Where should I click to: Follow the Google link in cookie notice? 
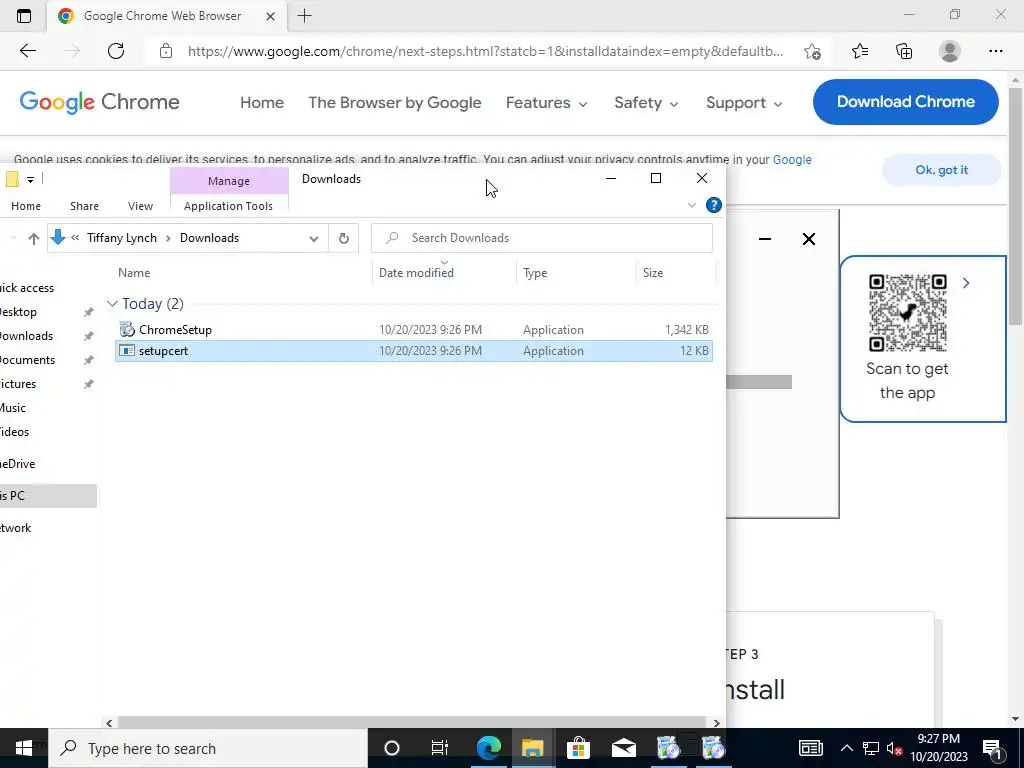[792, 159]
